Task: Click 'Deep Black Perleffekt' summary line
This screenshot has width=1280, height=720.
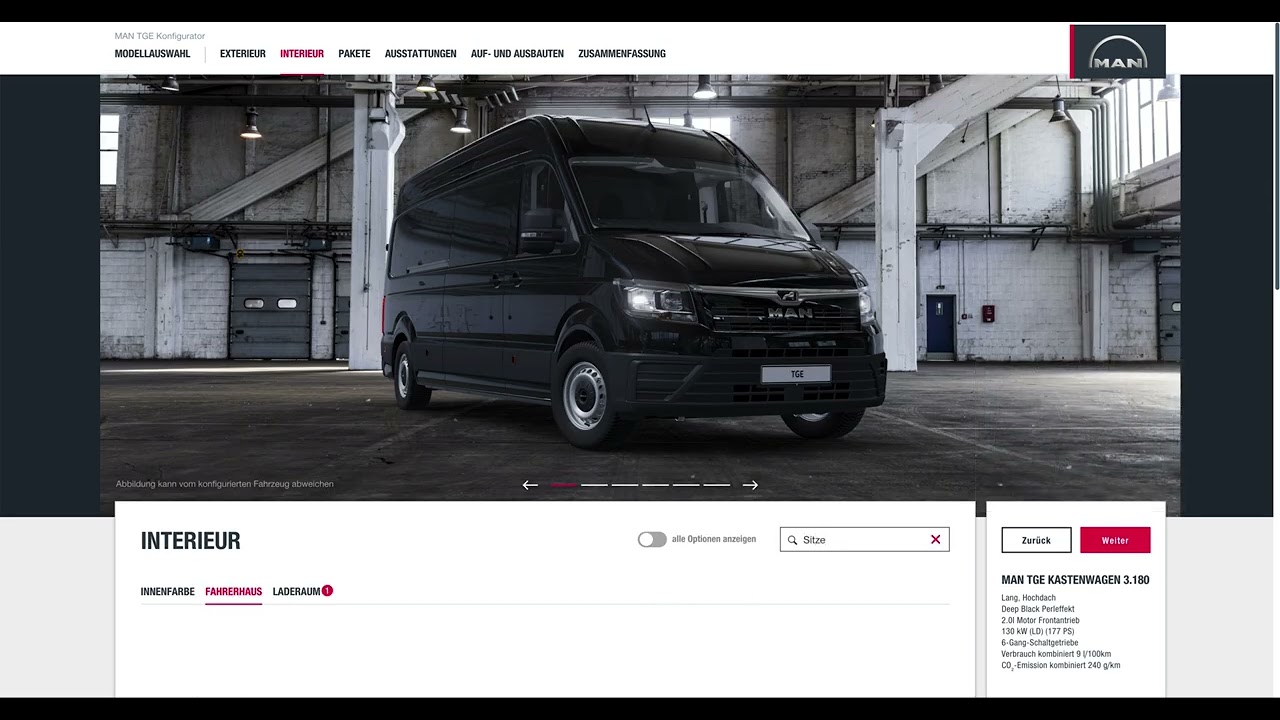Action: click(x=1038, y=609)
